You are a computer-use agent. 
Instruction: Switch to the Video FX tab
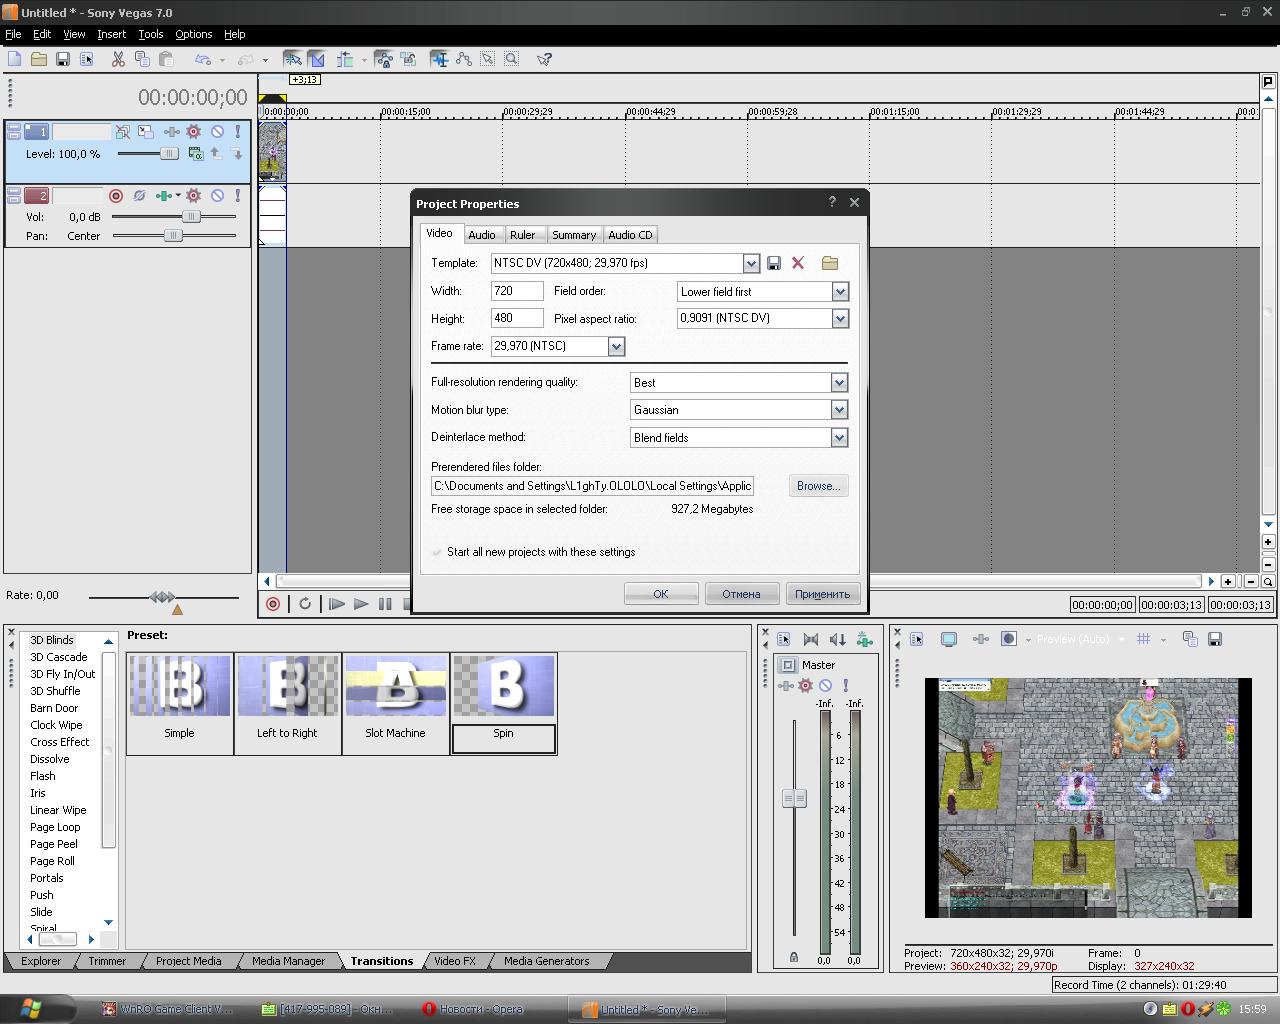[455, 961]
